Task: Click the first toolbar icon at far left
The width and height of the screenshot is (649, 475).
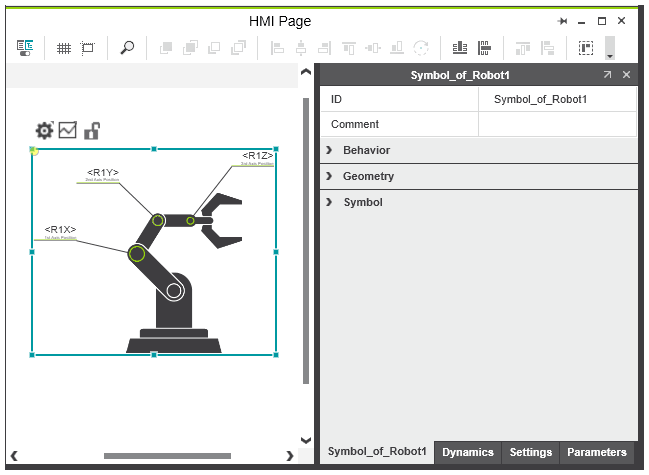Action: (26, 48)
